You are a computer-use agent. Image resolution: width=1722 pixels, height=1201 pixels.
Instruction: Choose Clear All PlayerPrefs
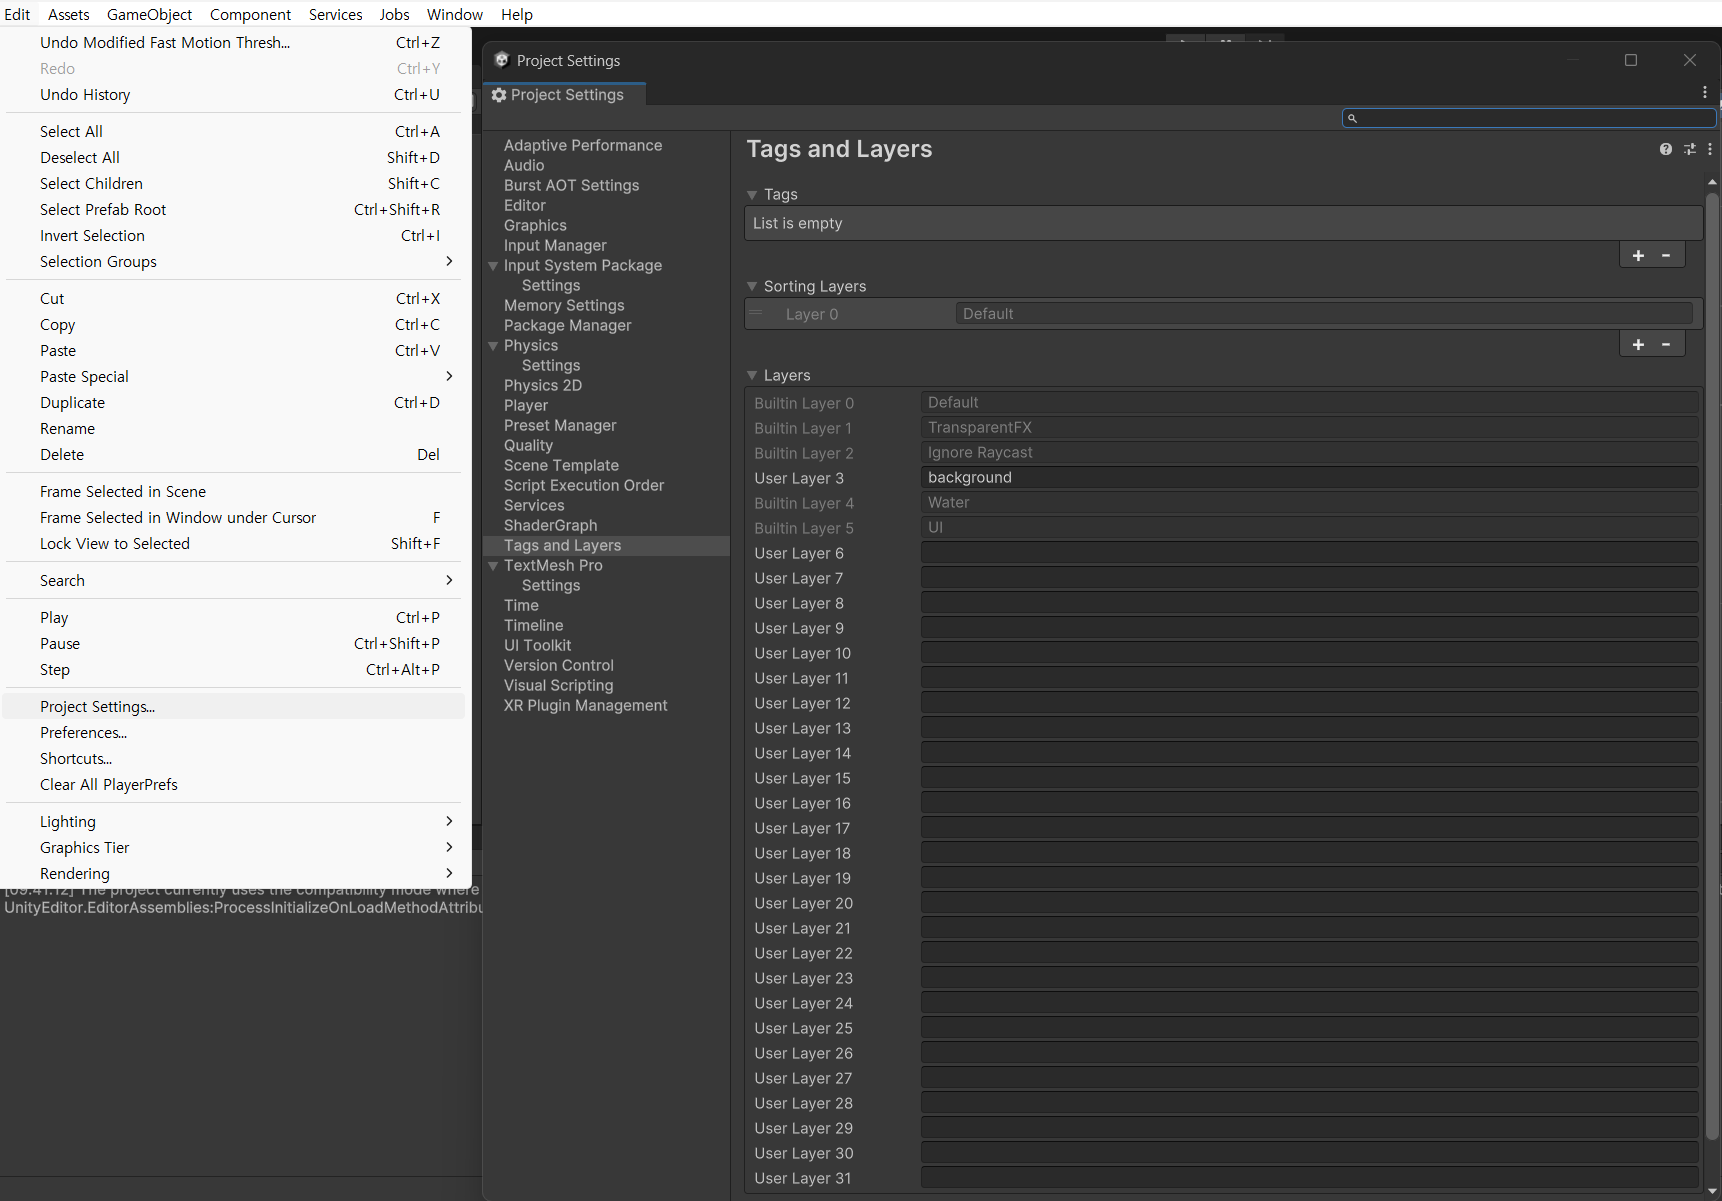pos(235,785)
